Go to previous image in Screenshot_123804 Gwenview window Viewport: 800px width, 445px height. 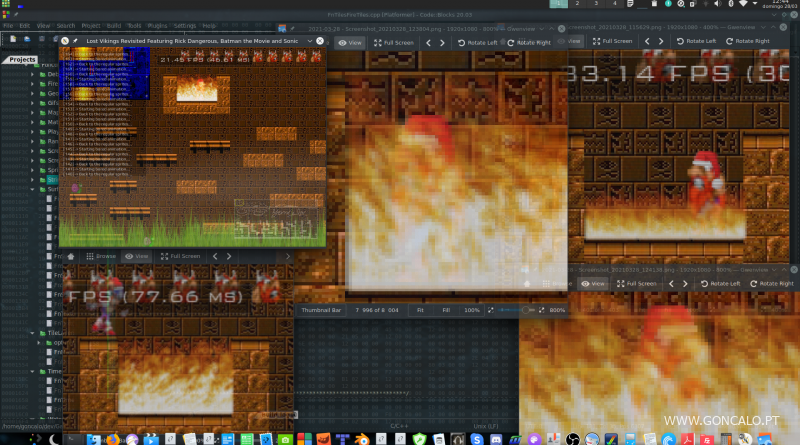429,43
